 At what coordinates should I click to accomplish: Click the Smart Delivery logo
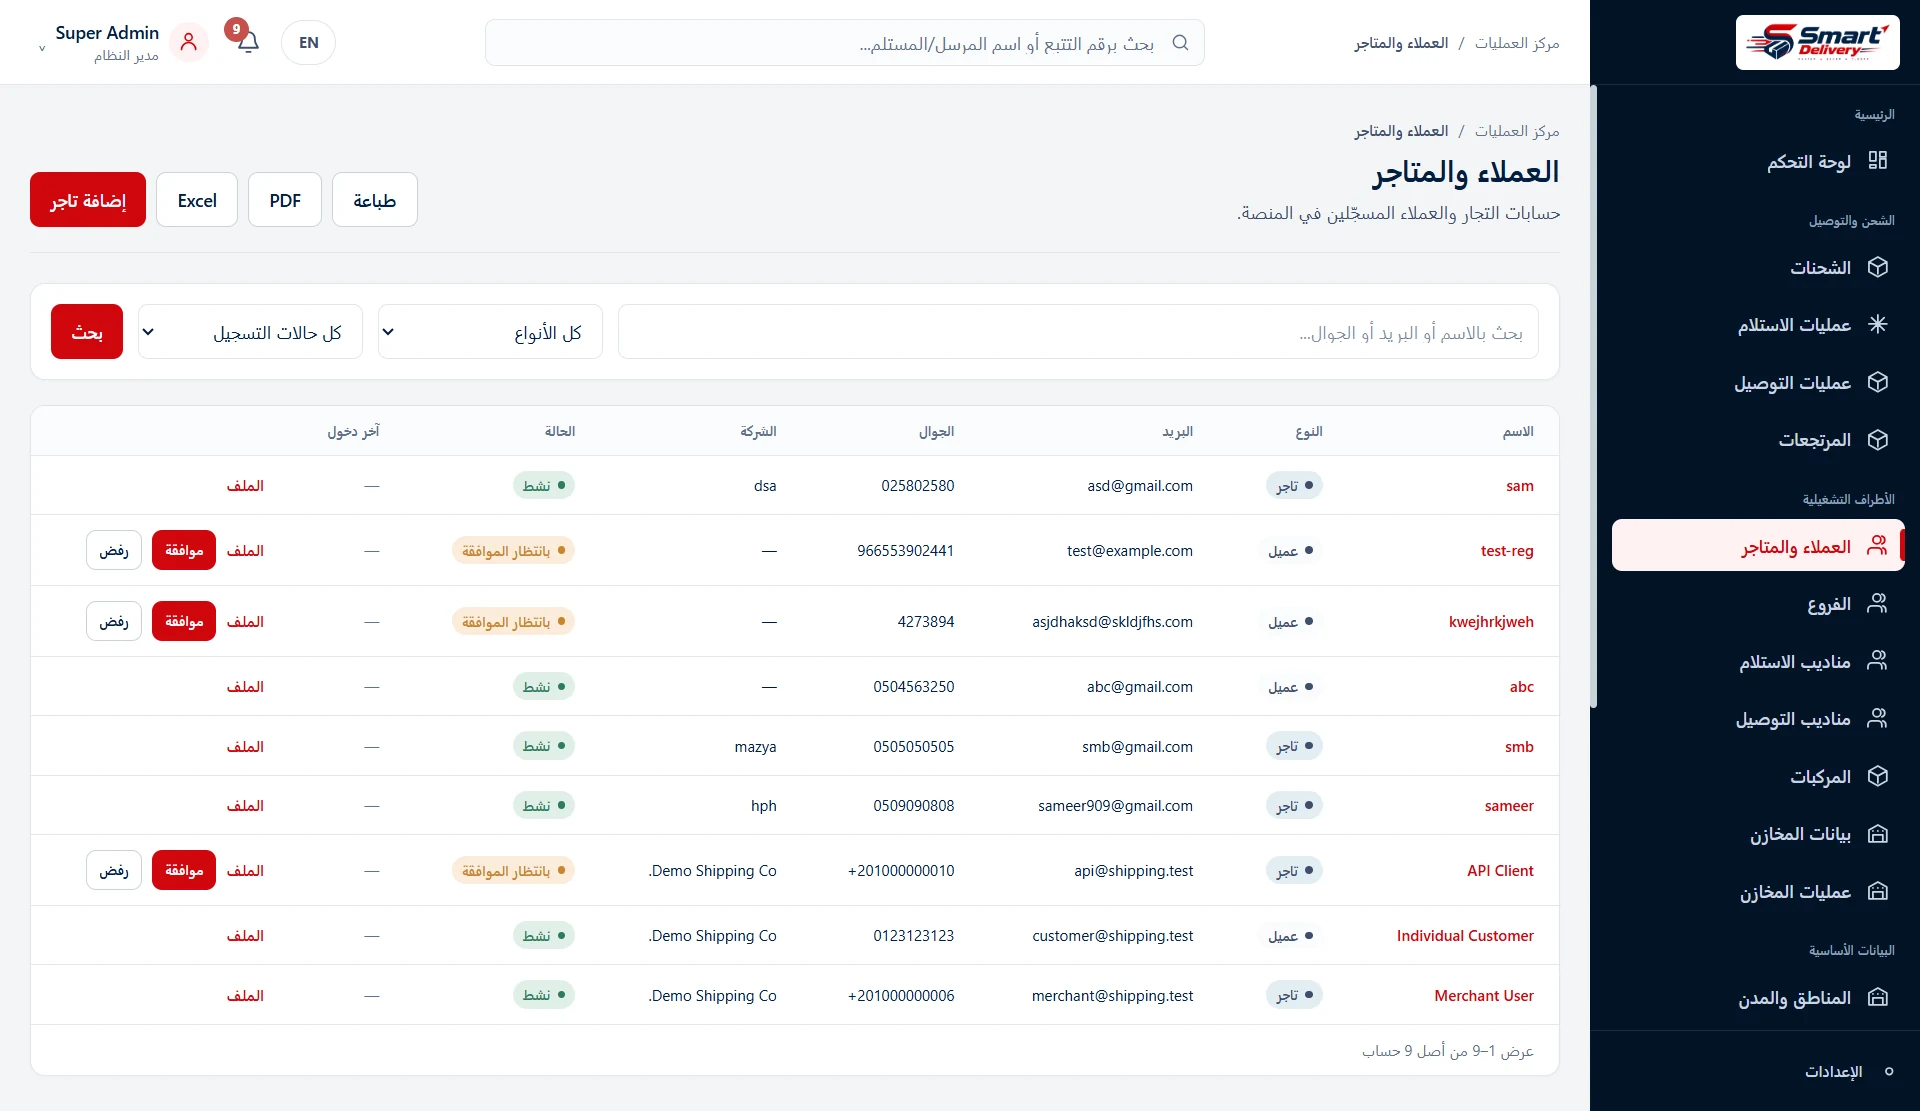click(x=1817, y=42)
